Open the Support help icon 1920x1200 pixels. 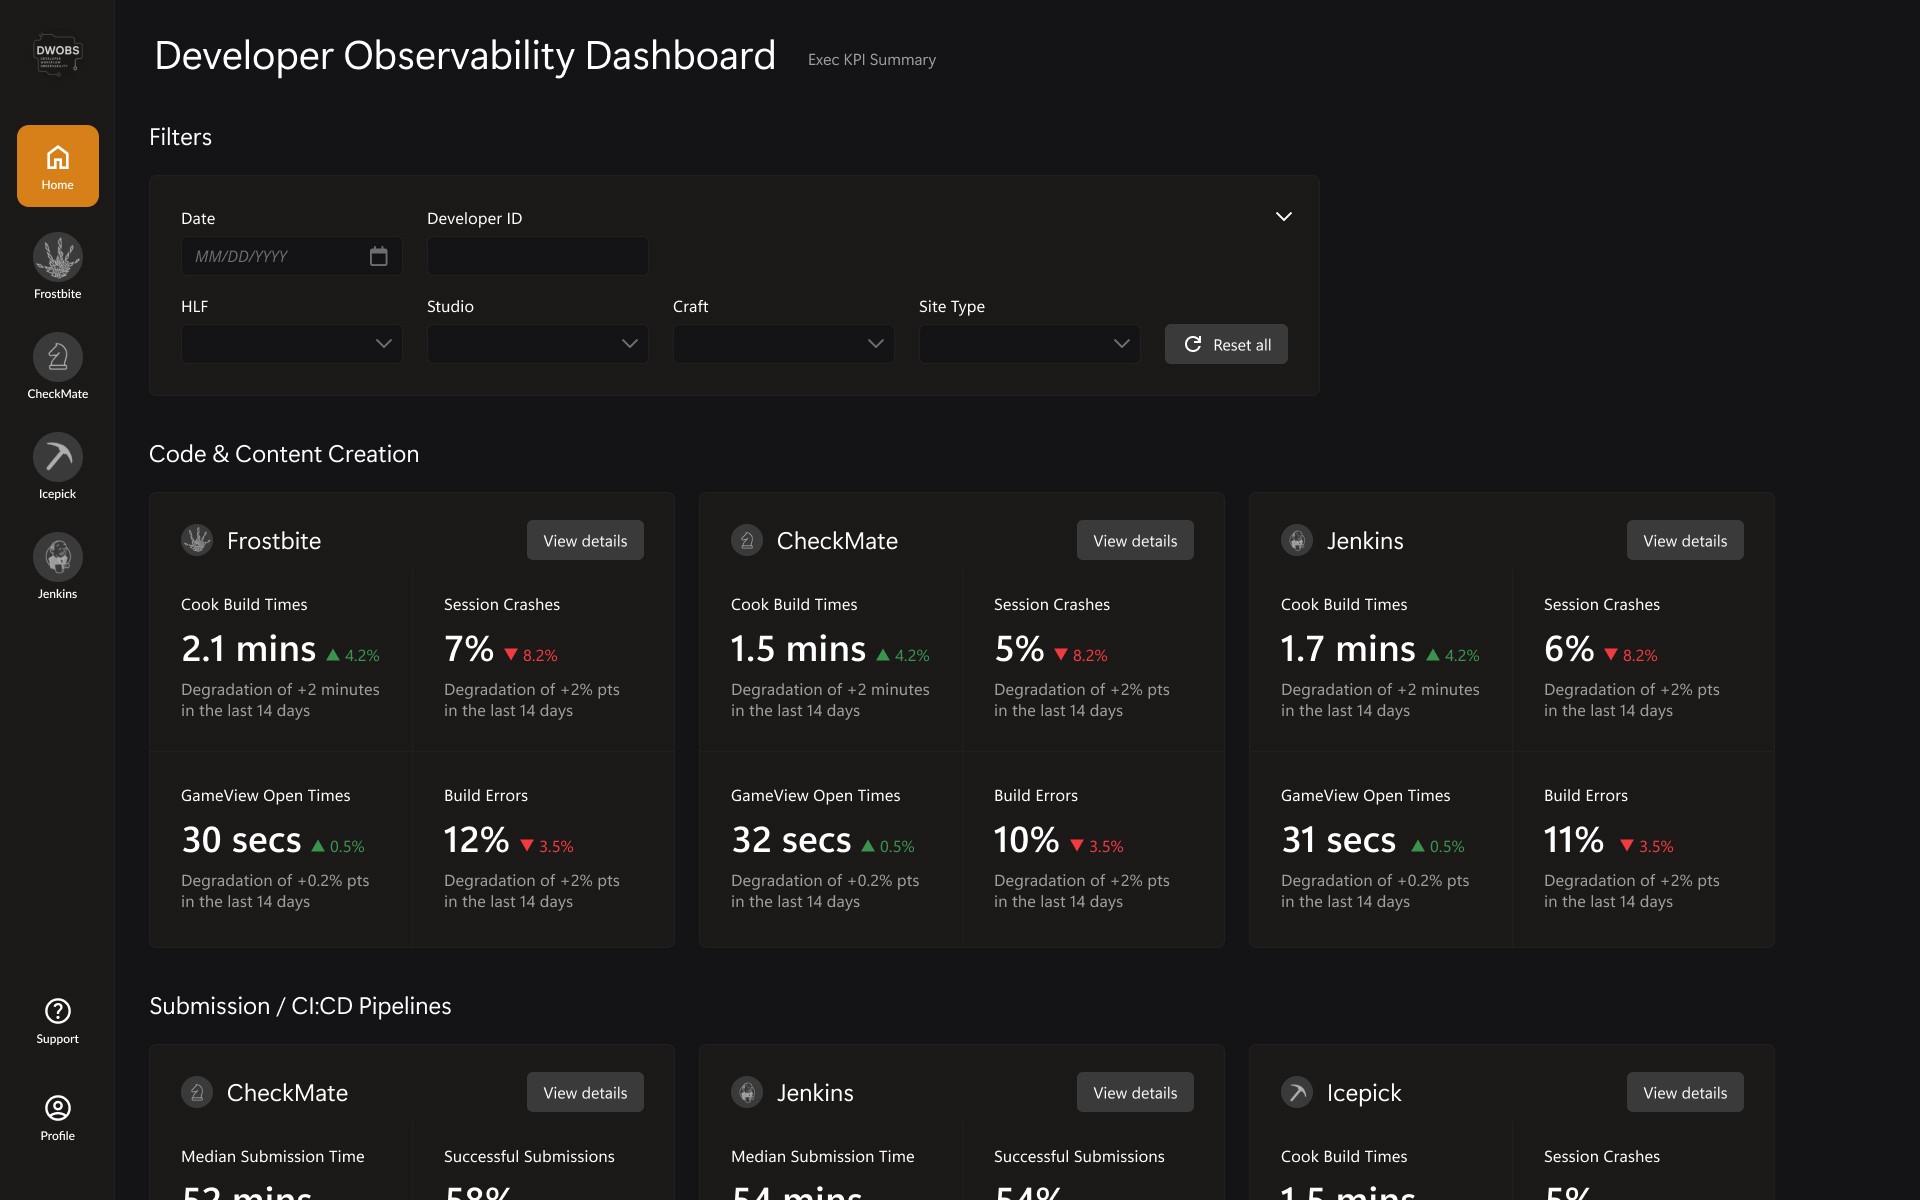[x=57, y=1012]
